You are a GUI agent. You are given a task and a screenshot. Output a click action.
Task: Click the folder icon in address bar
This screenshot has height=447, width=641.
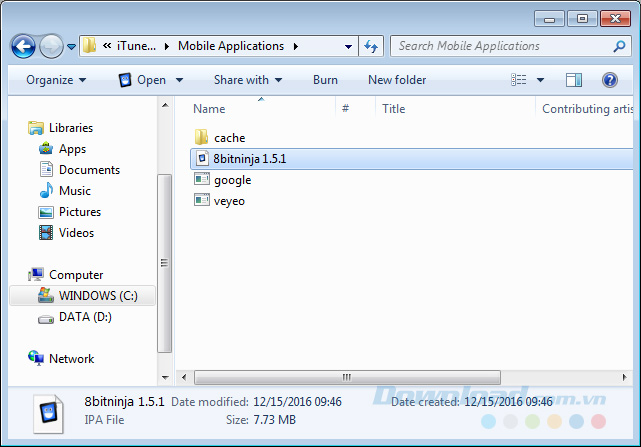(89, 46)
